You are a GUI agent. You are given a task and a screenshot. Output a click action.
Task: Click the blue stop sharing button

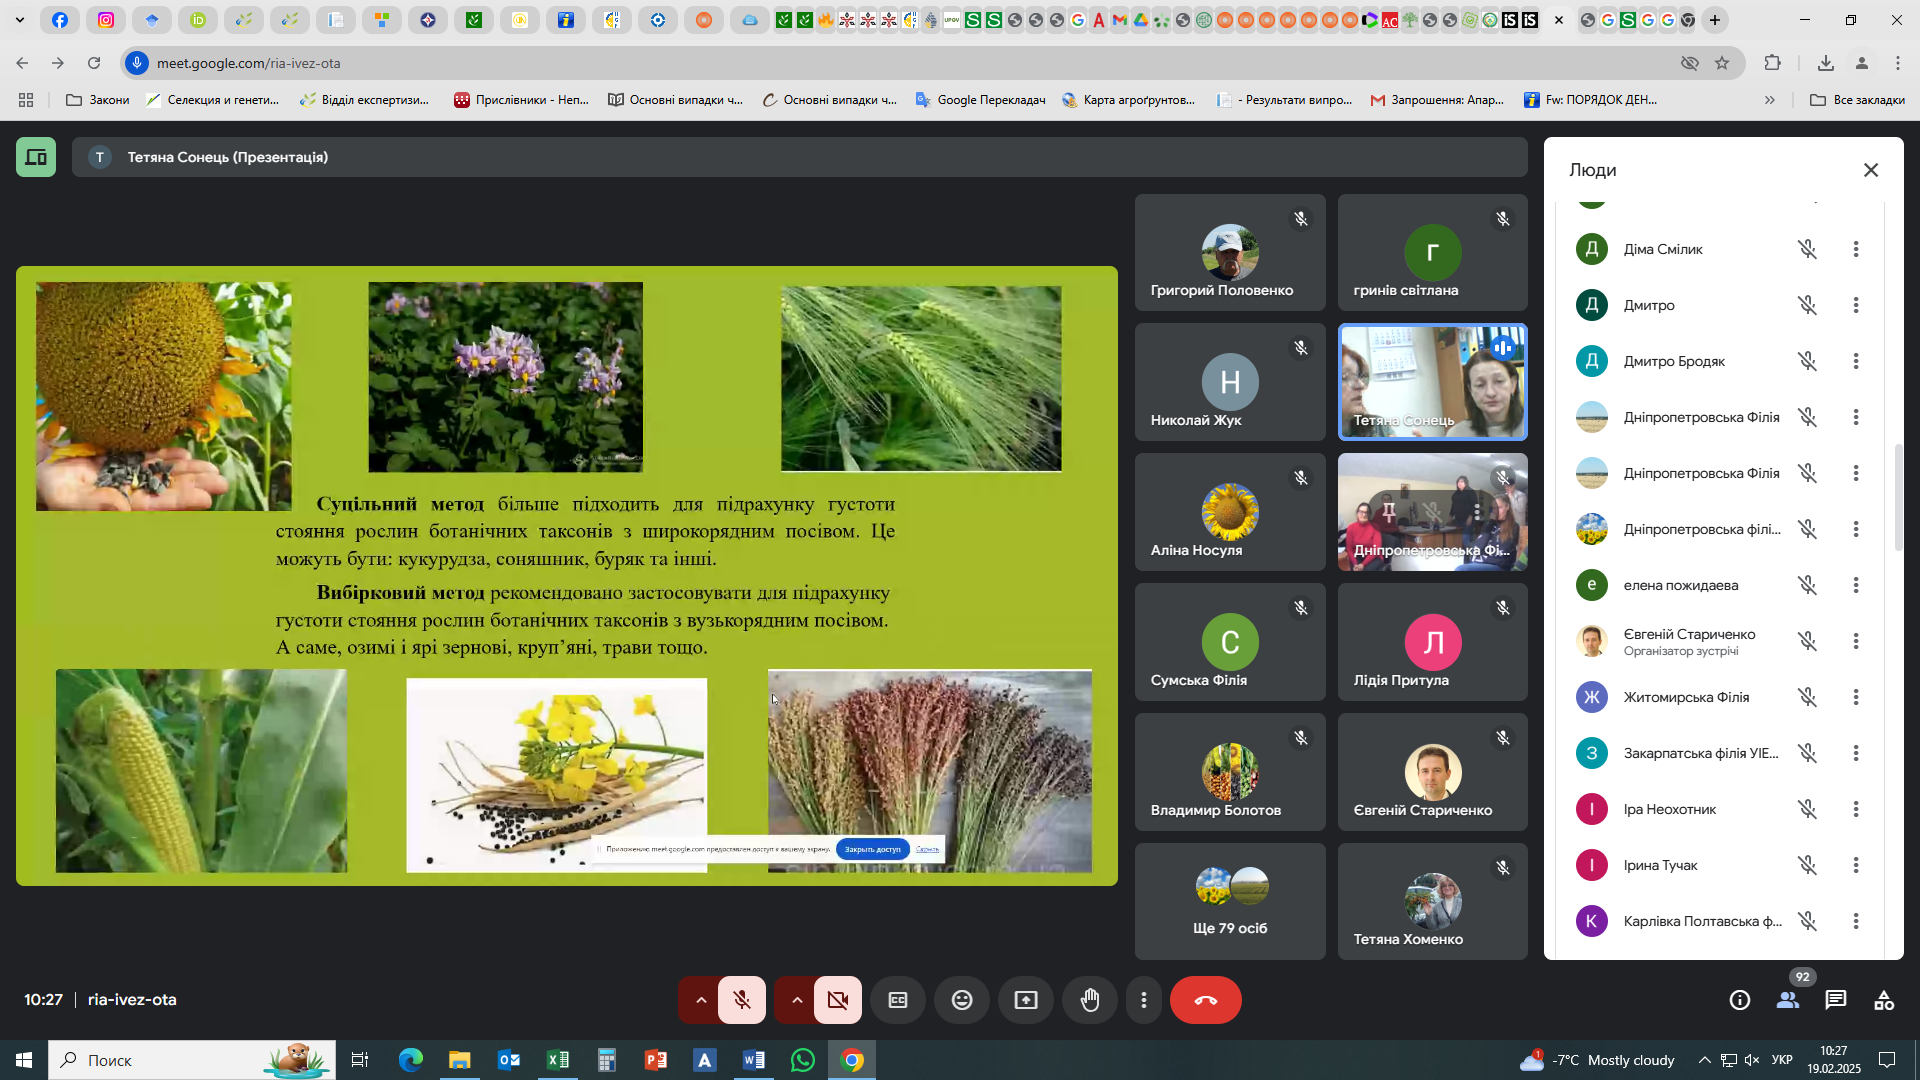(872, 849)
